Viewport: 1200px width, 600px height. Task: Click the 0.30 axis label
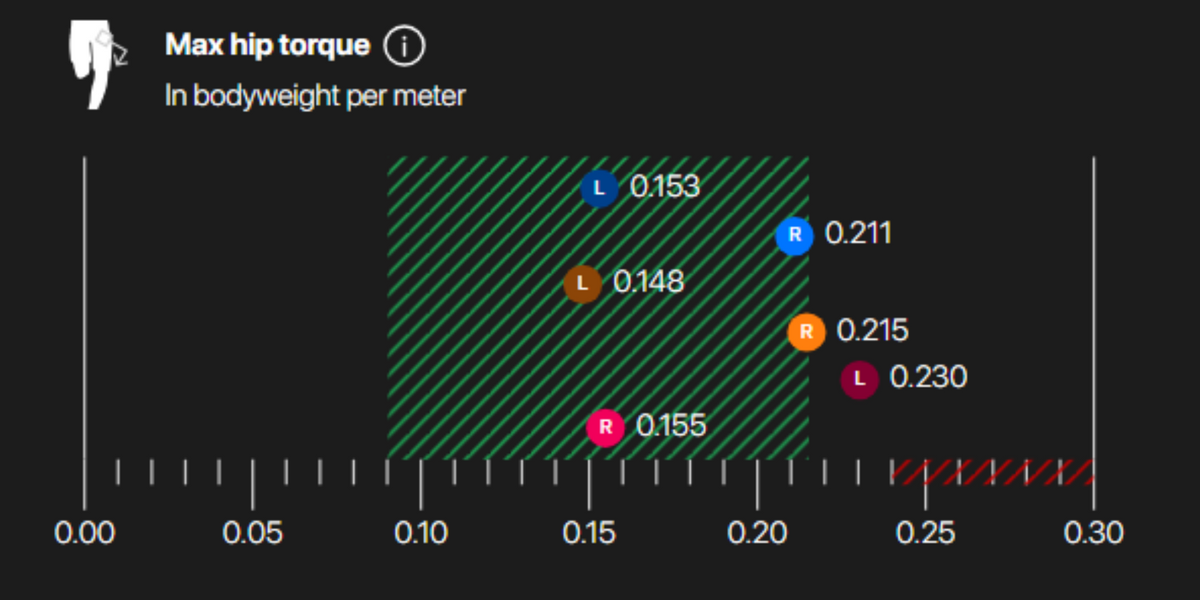coord(1094,533)
